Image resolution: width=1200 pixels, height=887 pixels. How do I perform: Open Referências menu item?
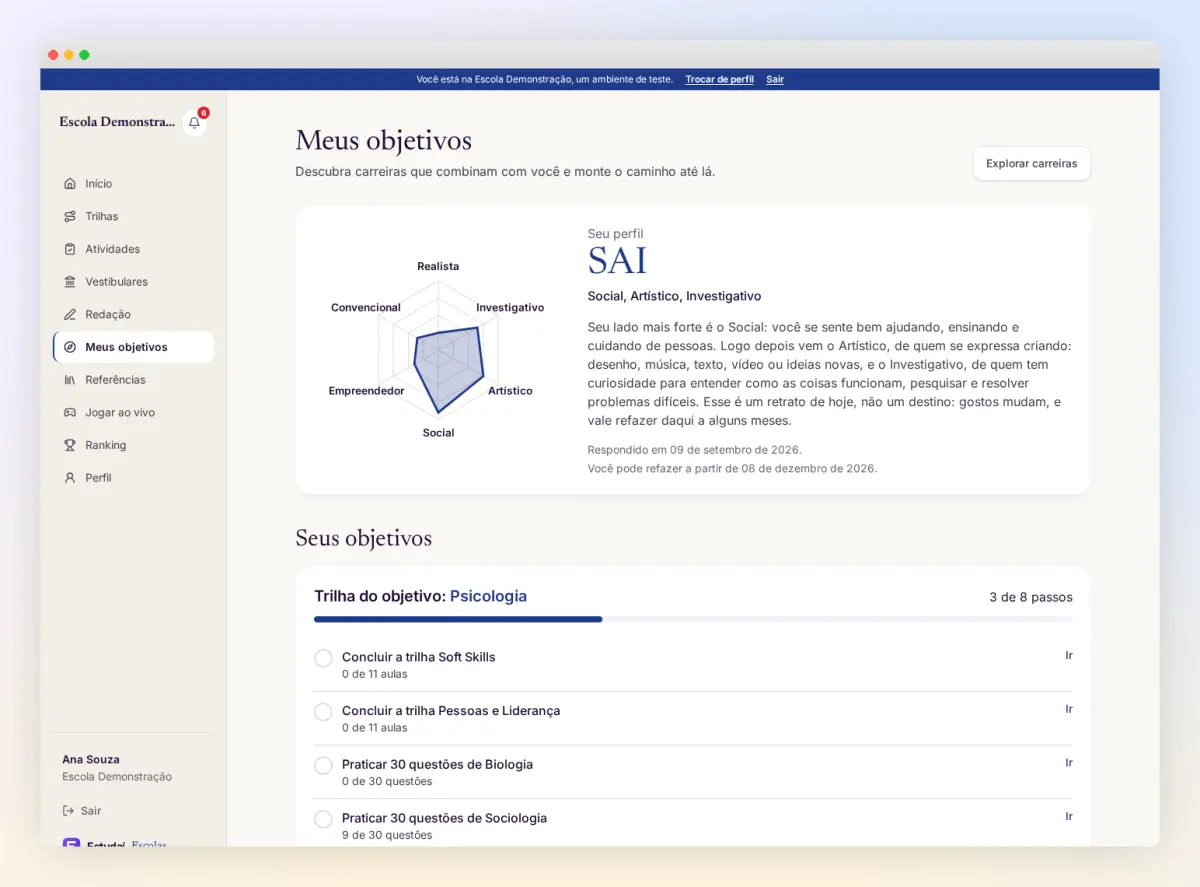[x=133, y=380]
